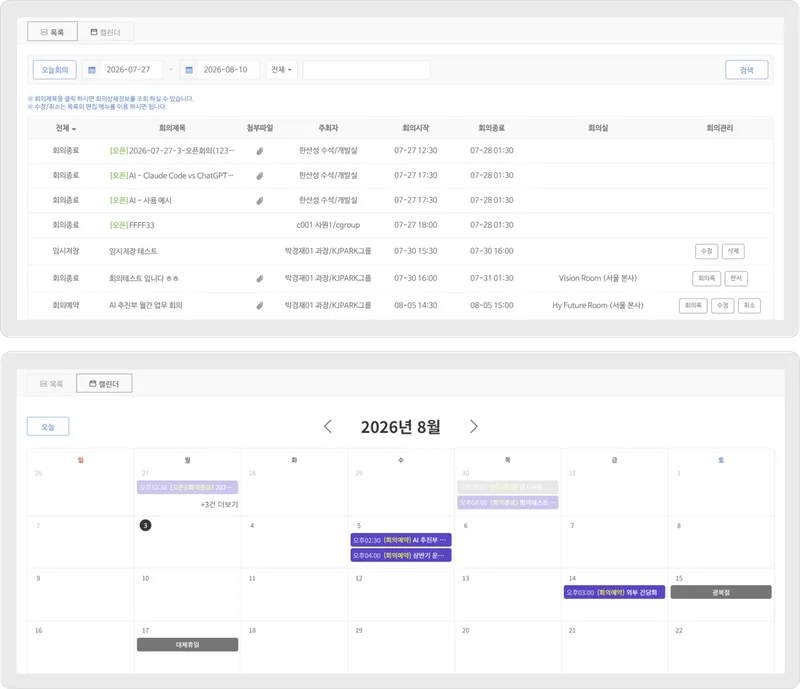Open attachment of 2026-07-27-3-오픈회의 row
This screenshot has width=800, height=689.
pyautogui.click(x=260, y=151)
